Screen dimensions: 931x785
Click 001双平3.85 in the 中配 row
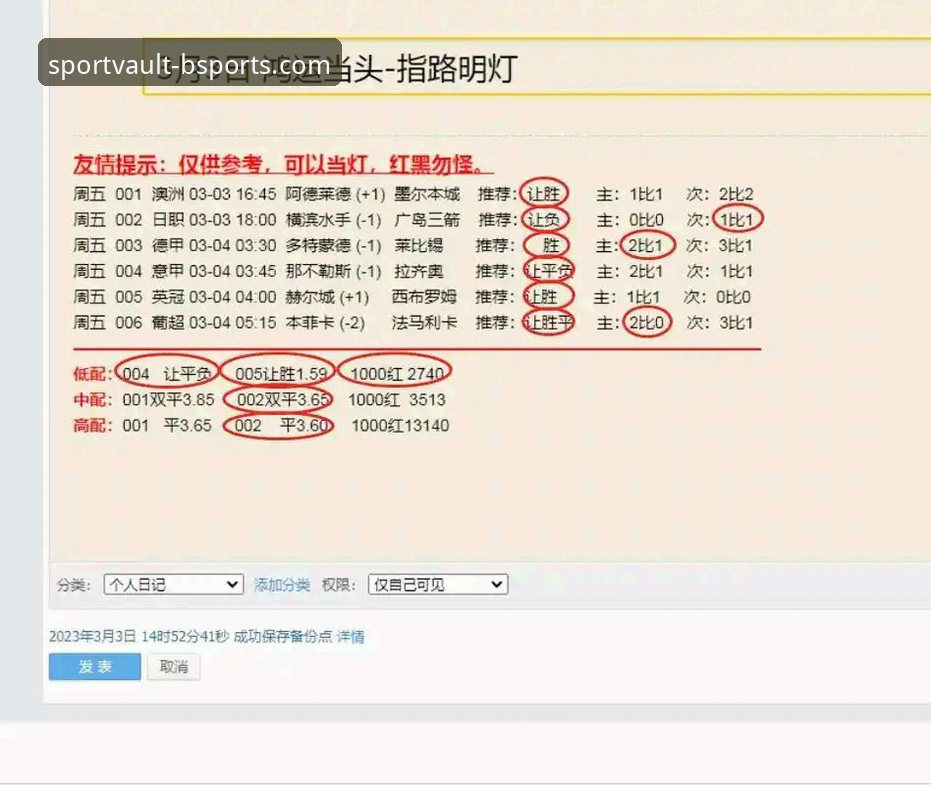[x=168, y=400]
